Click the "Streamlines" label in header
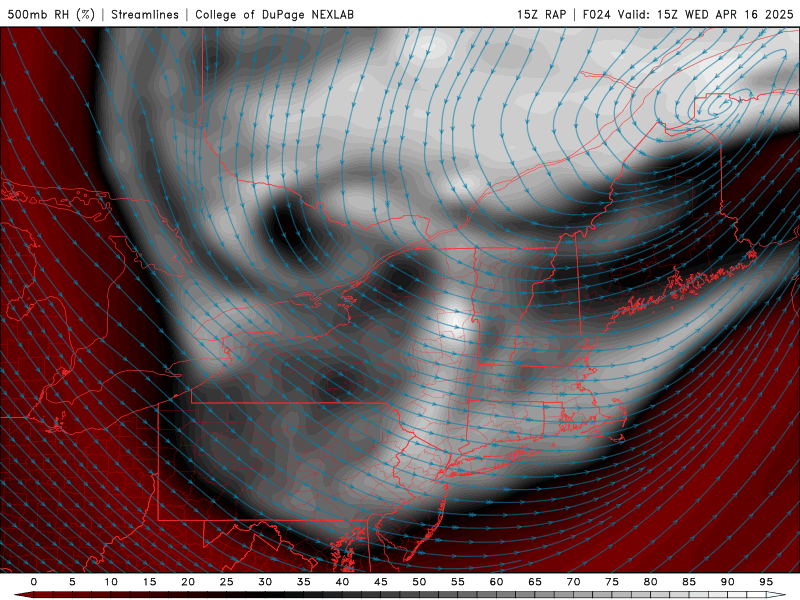The height and width of the screenshot is (600, 800). (145, 14)
